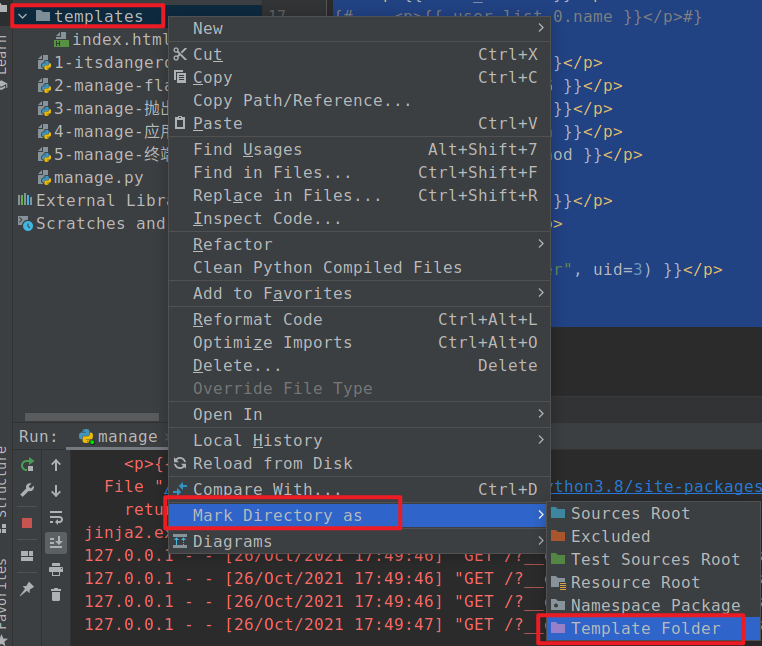Open the site-packages file link
762x646 pixels.
pos(656,487)
